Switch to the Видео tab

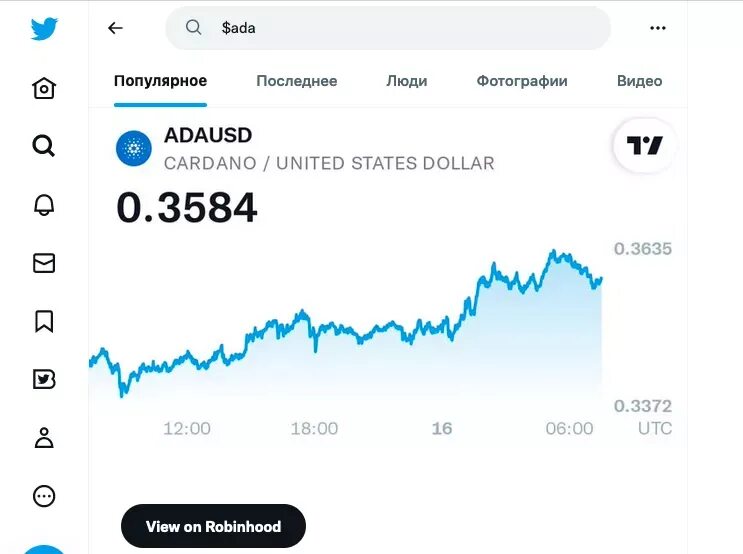639,81
